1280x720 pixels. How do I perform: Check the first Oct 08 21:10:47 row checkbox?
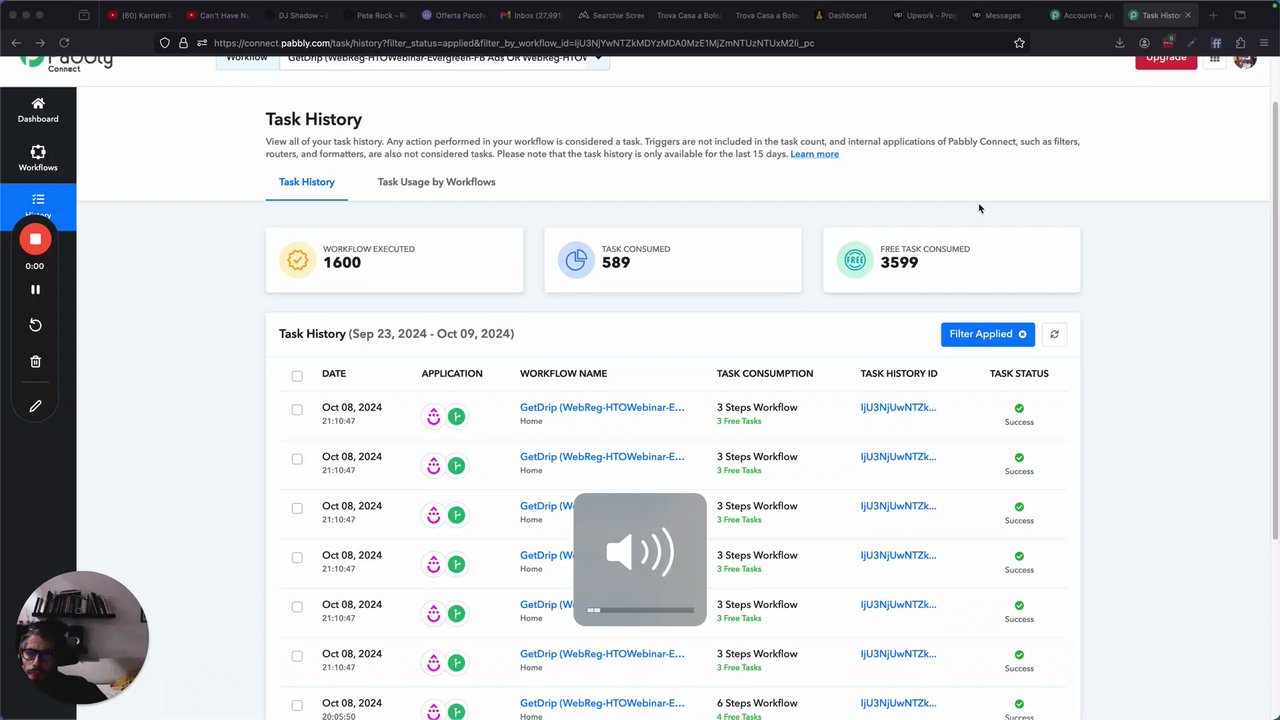click(x=297, y=410)
